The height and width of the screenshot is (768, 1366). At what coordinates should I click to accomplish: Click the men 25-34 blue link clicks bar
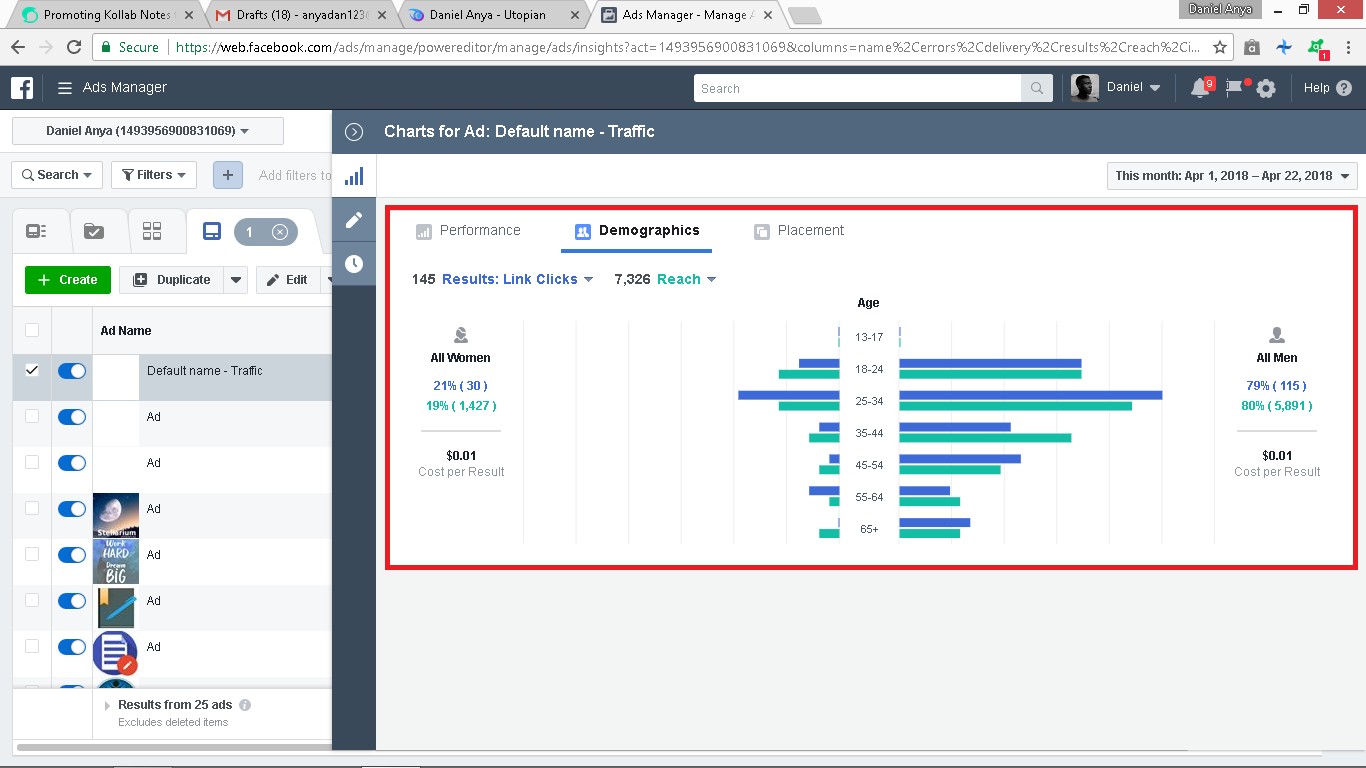tap(1030, 395)
